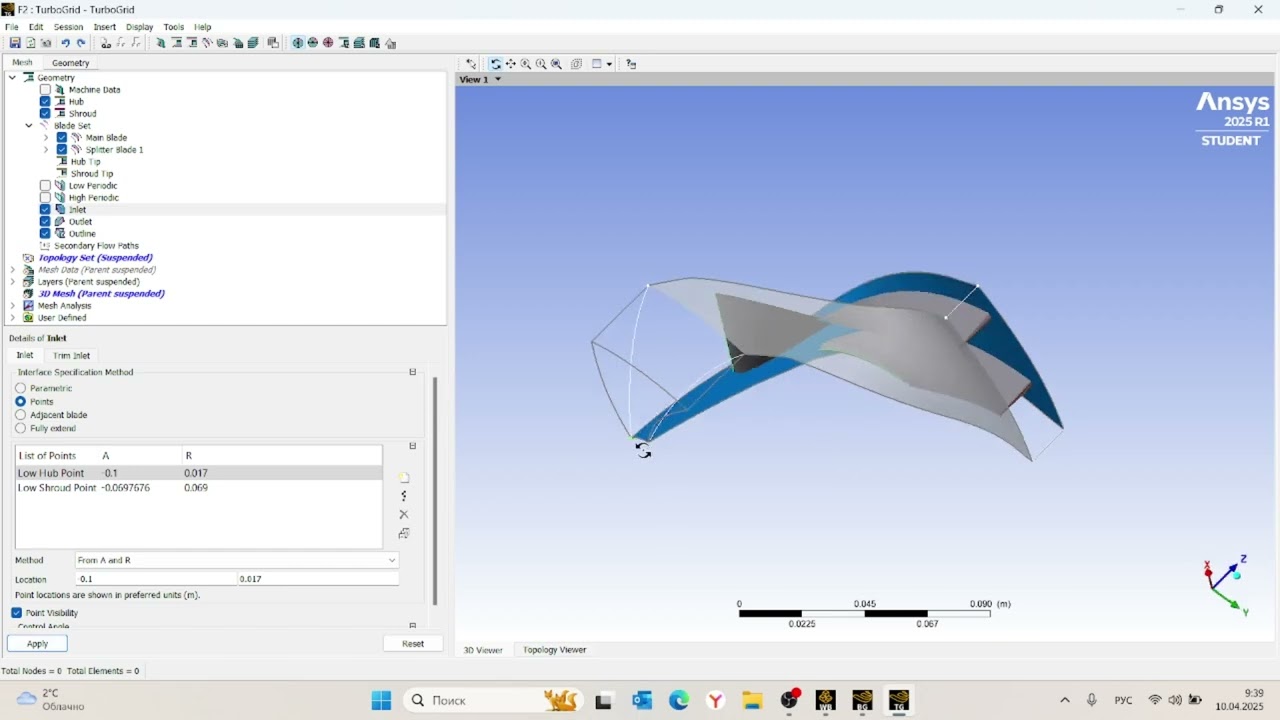
Task: Uncheck the Shroud visibility checkbox
Action: tap(45, 114)
